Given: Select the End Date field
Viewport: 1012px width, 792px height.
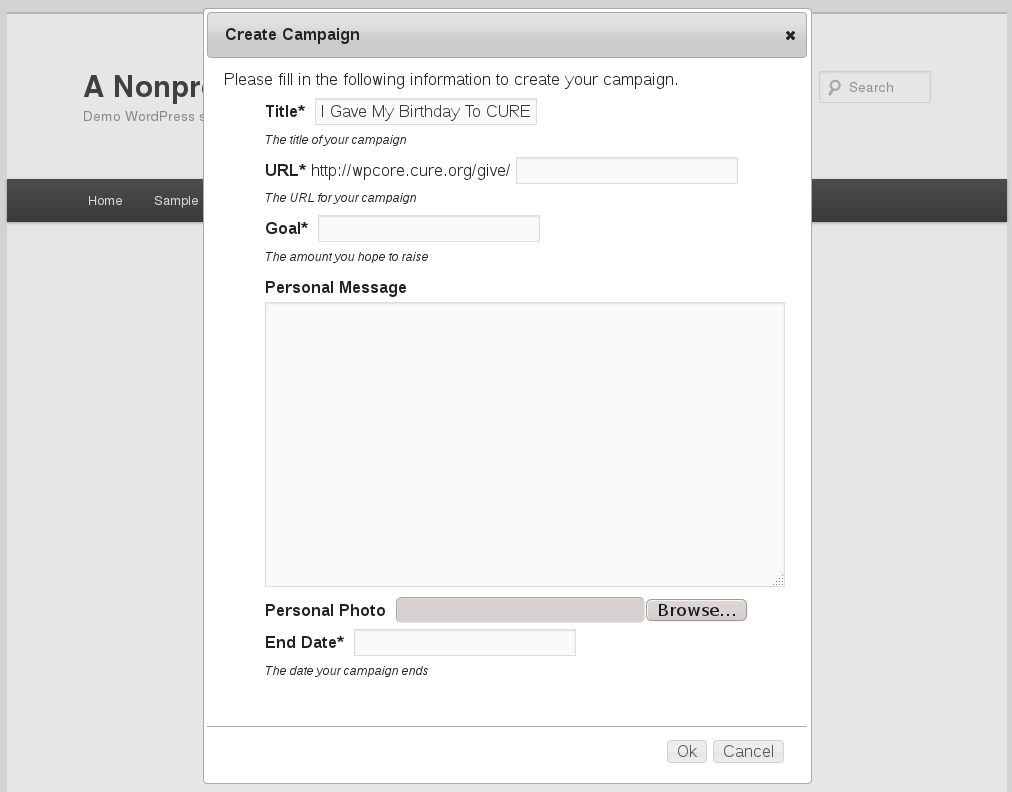Looking at the screenshot, I should click(465, 642).
